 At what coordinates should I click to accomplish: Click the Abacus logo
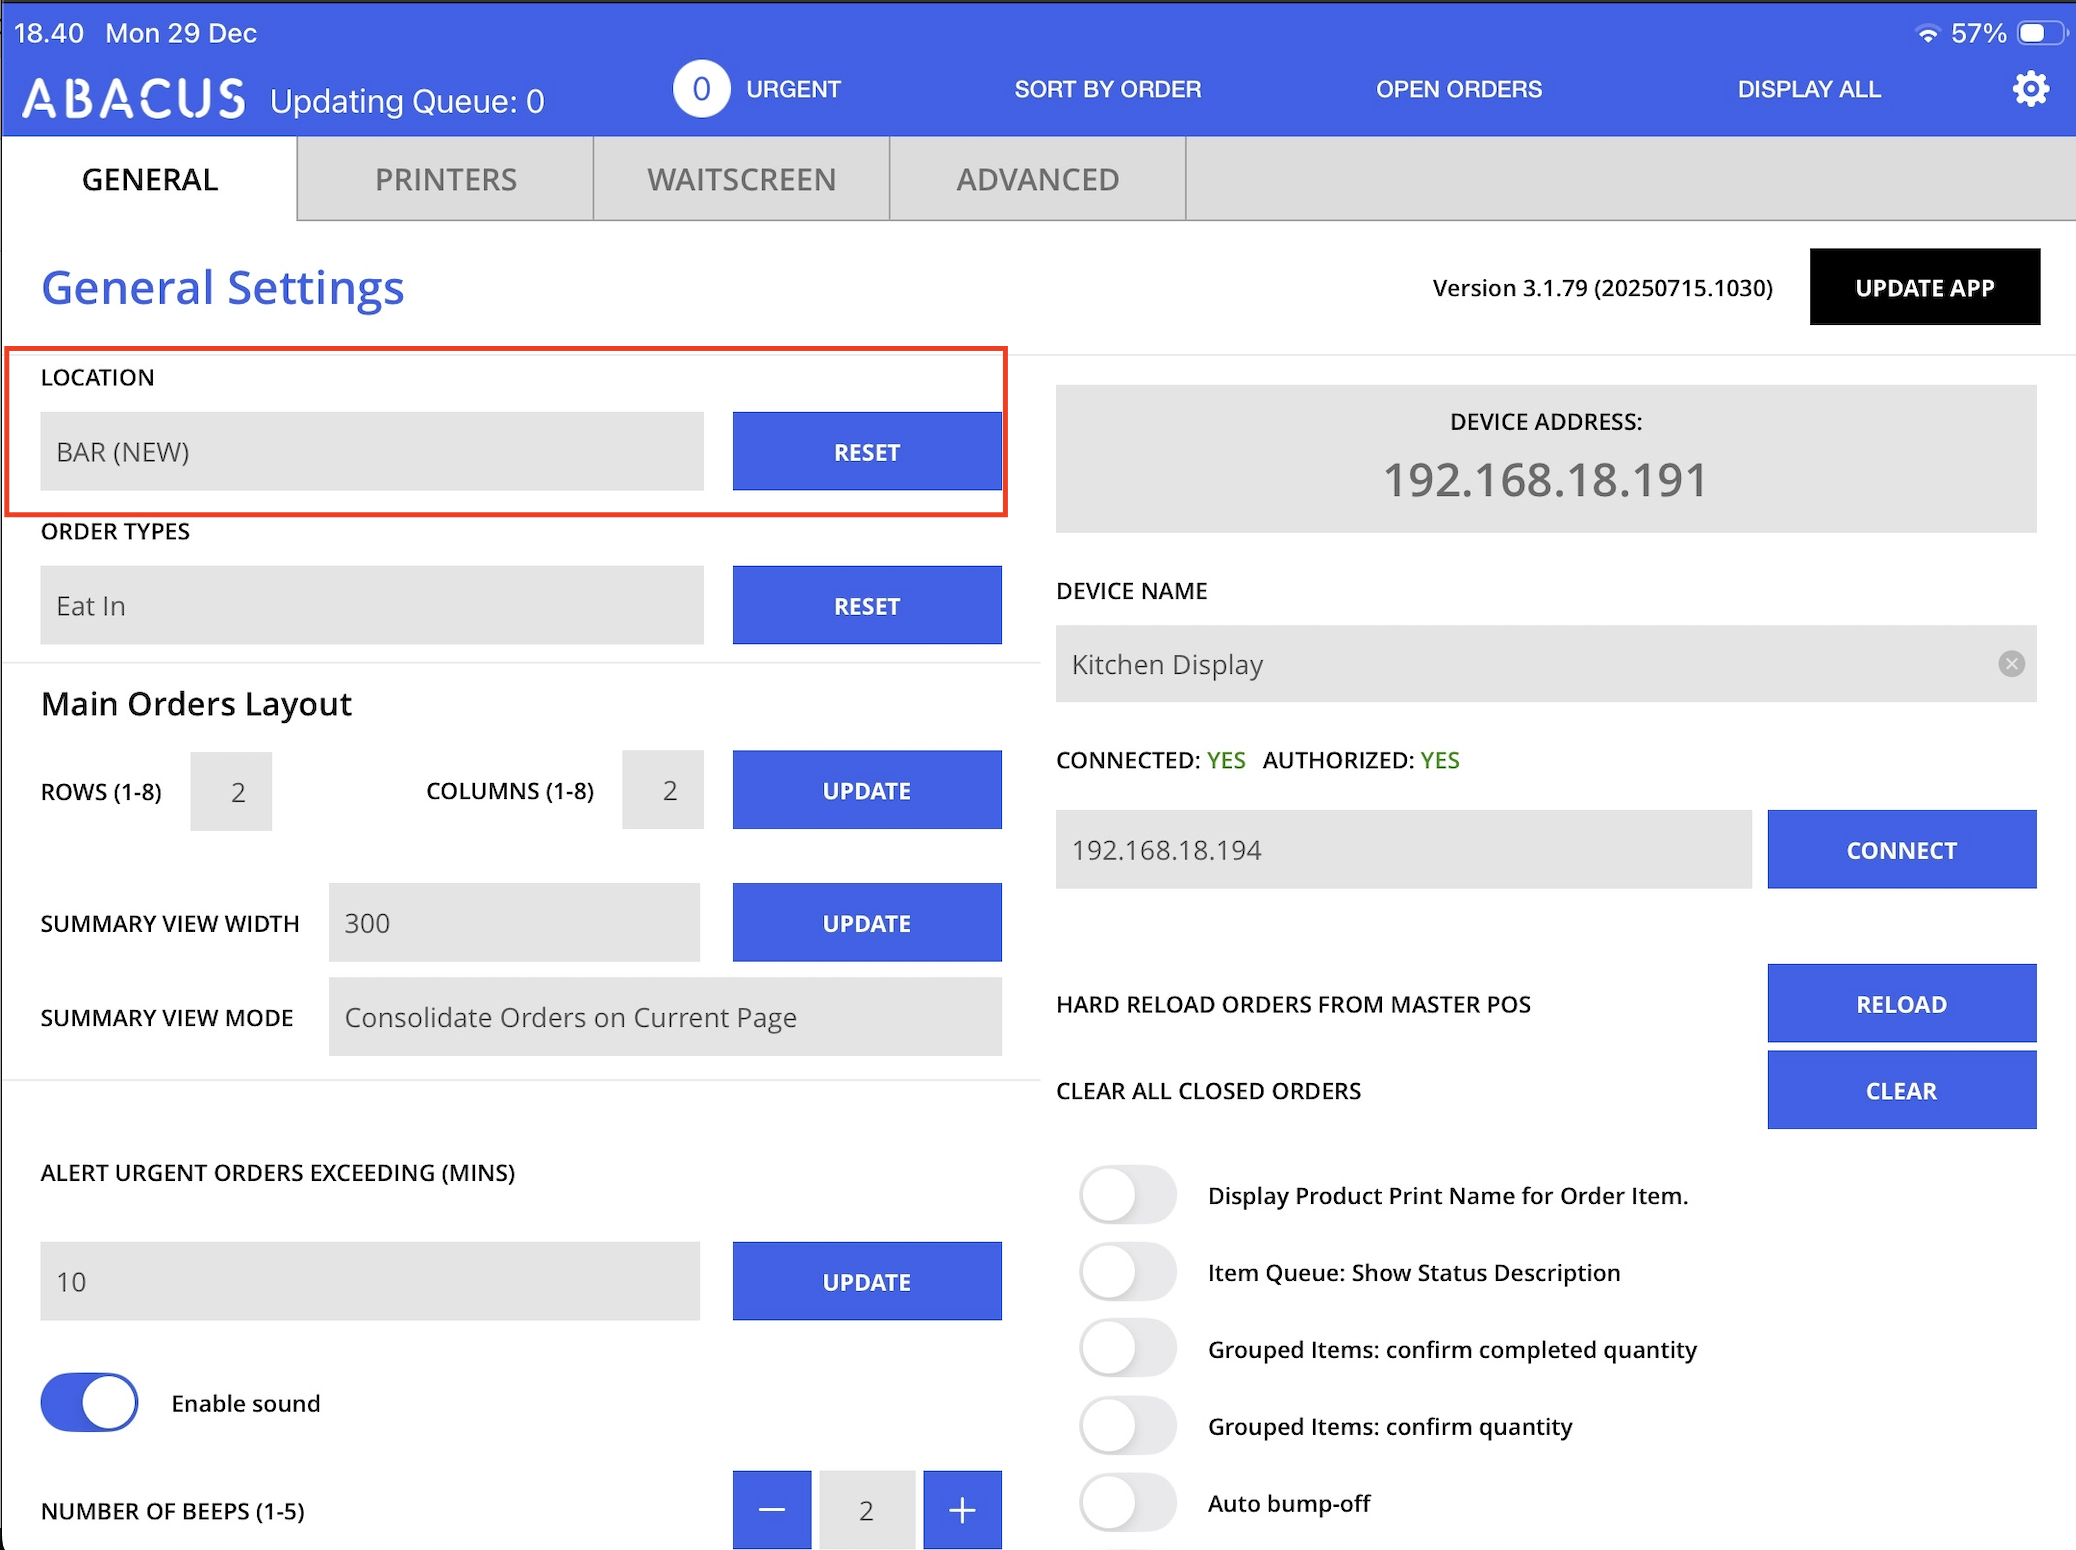[x=134, y=98]
